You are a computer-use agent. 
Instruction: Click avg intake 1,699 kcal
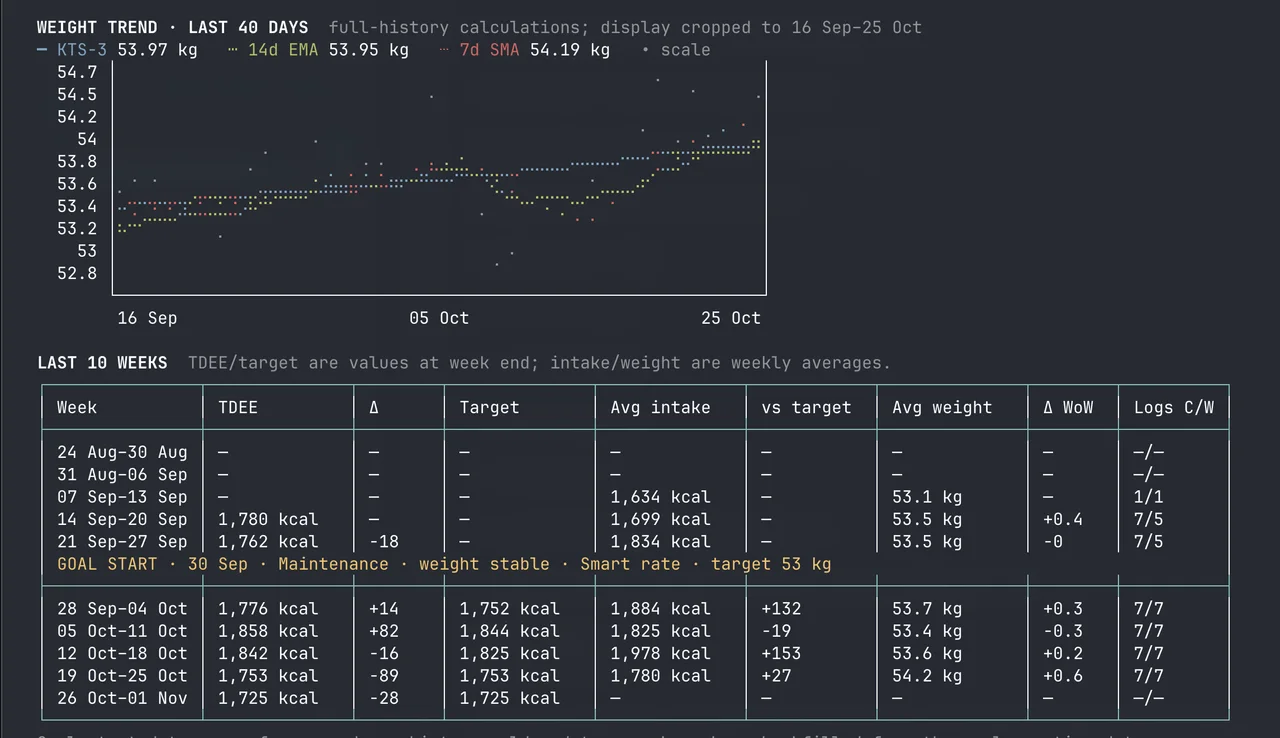pyautogui.click(x=661, y=519)
